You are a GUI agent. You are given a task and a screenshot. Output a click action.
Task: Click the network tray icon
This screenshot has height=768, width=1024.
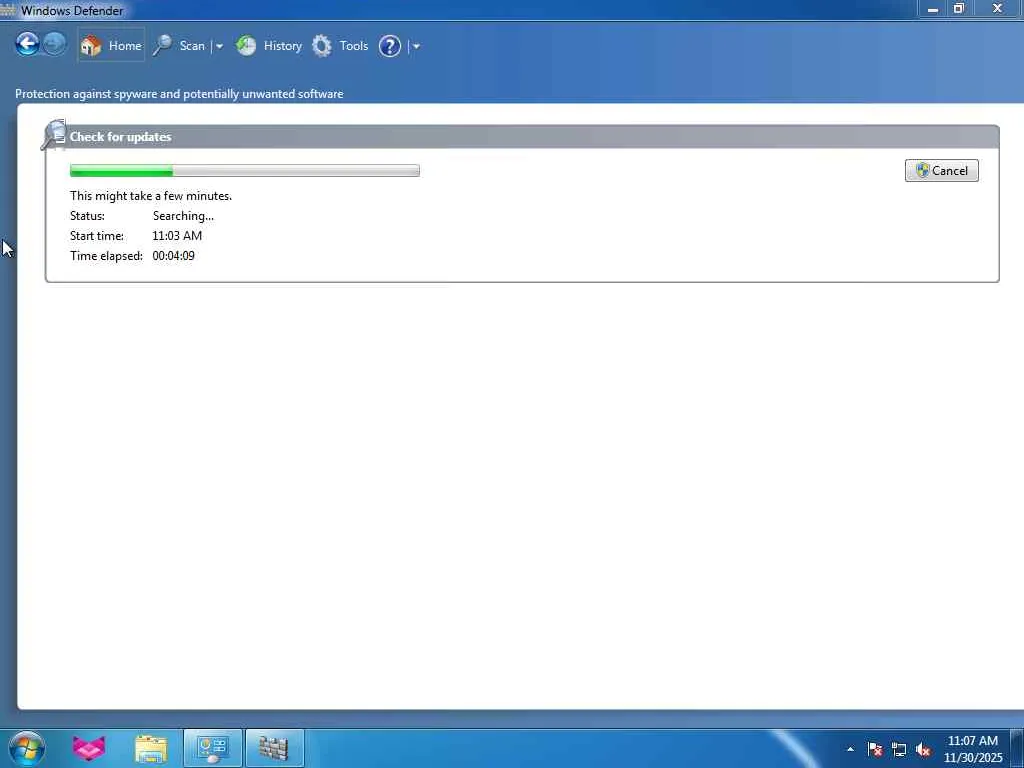point(899,750)
